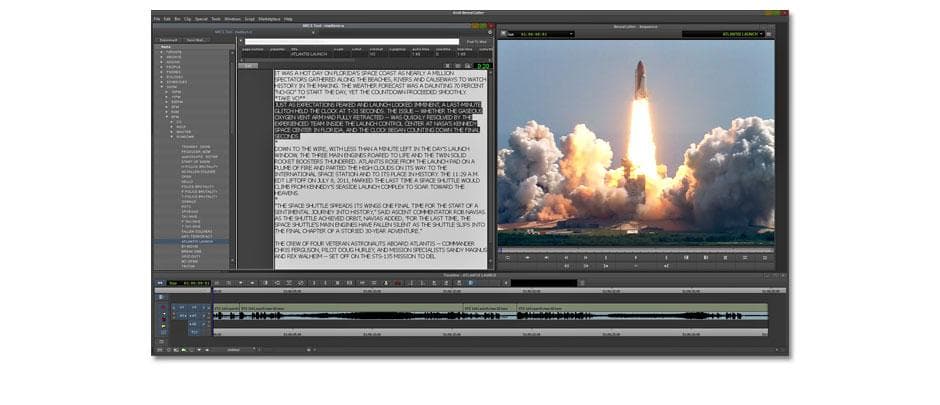
Task: Click the Disconnect button
Action: coord(169,40)
